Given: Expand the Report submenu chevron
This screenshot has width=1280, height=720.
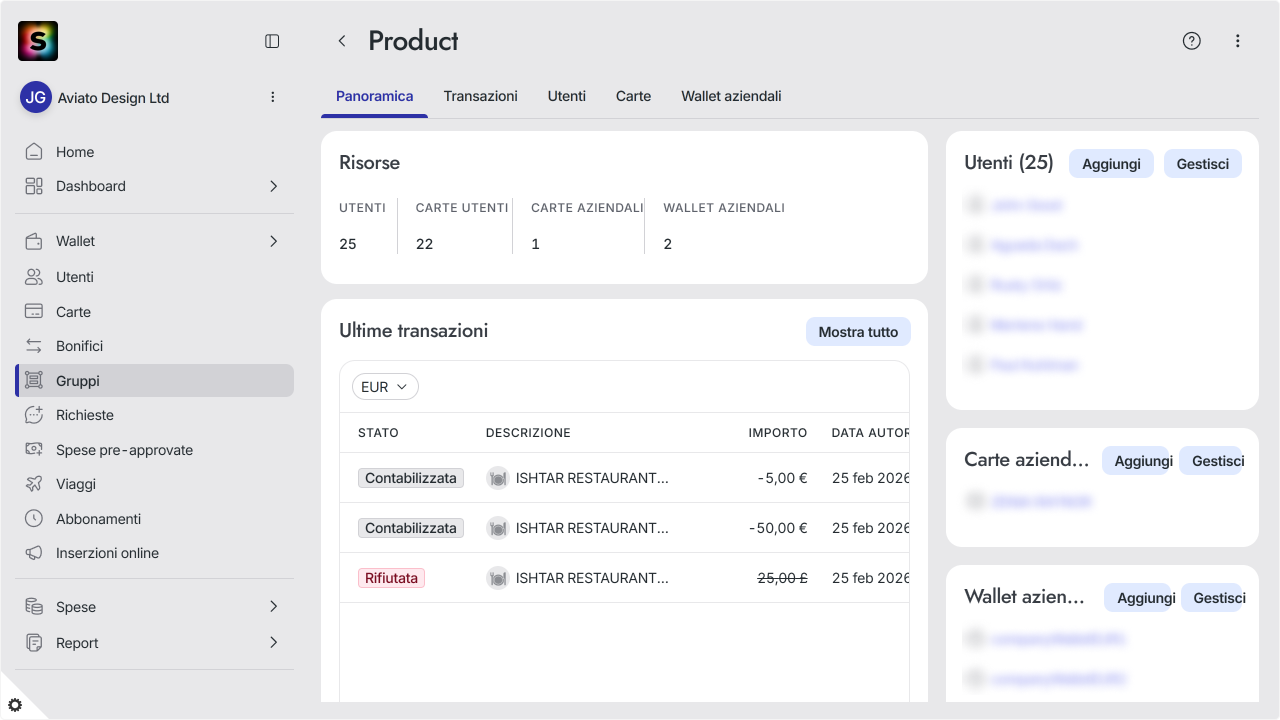Looking at the screenshot, I should [274, 643].
